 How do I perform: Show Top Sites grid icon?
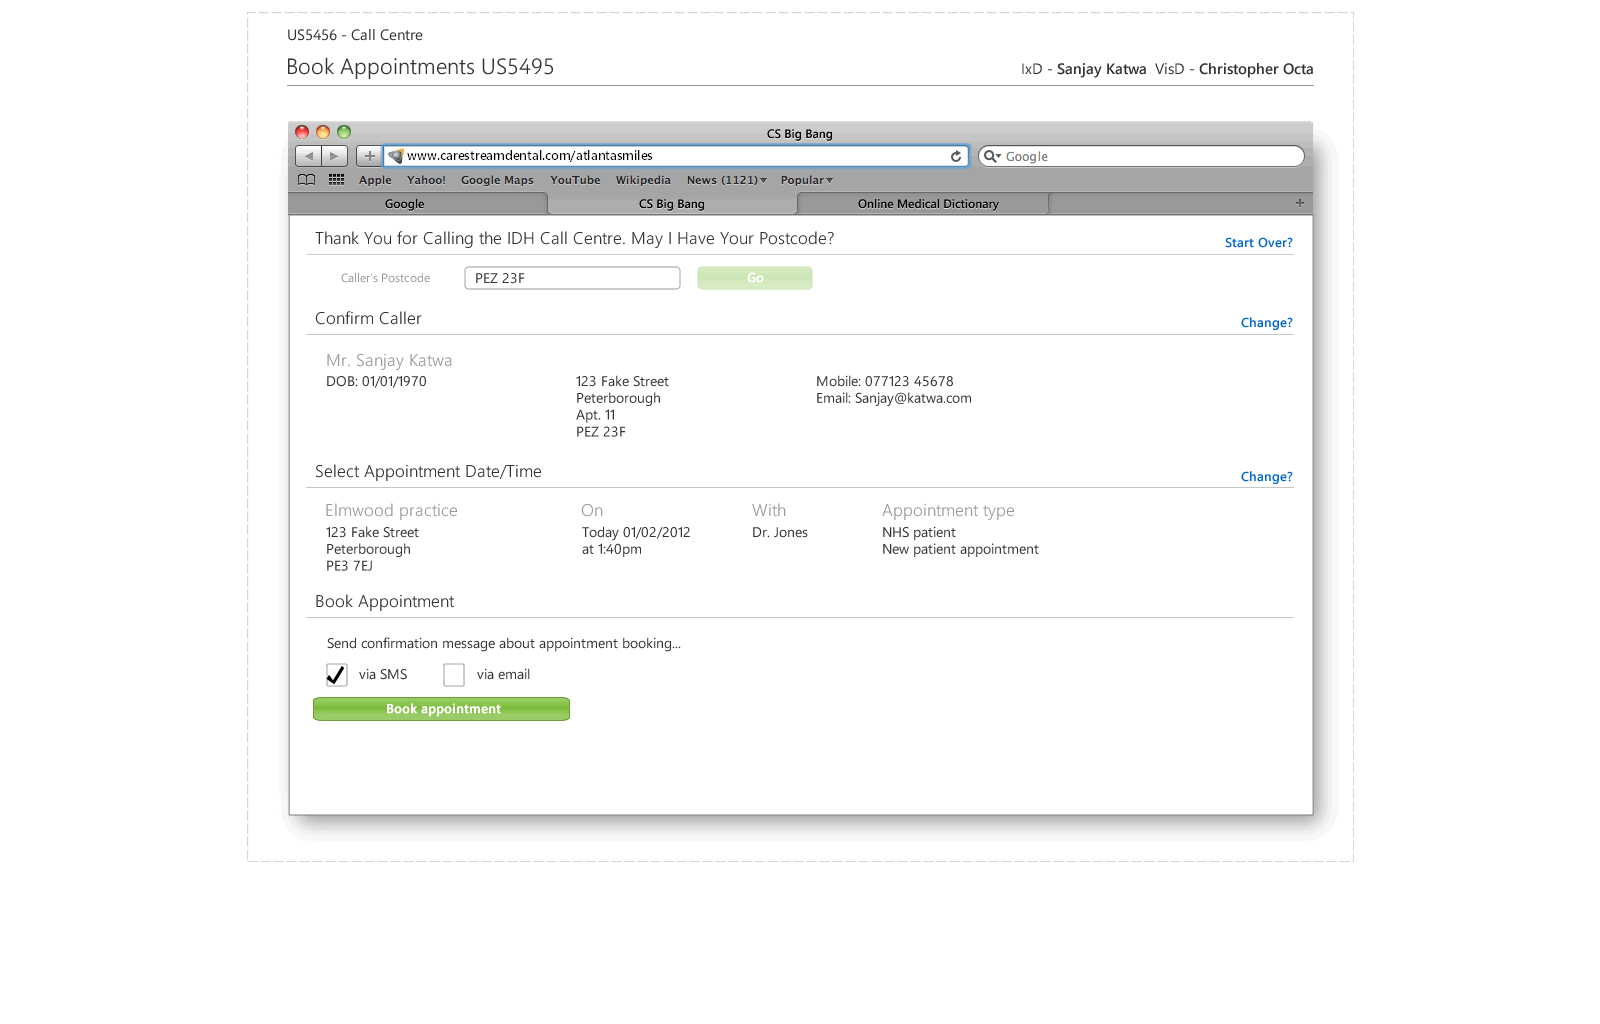(x=336, y=180)
